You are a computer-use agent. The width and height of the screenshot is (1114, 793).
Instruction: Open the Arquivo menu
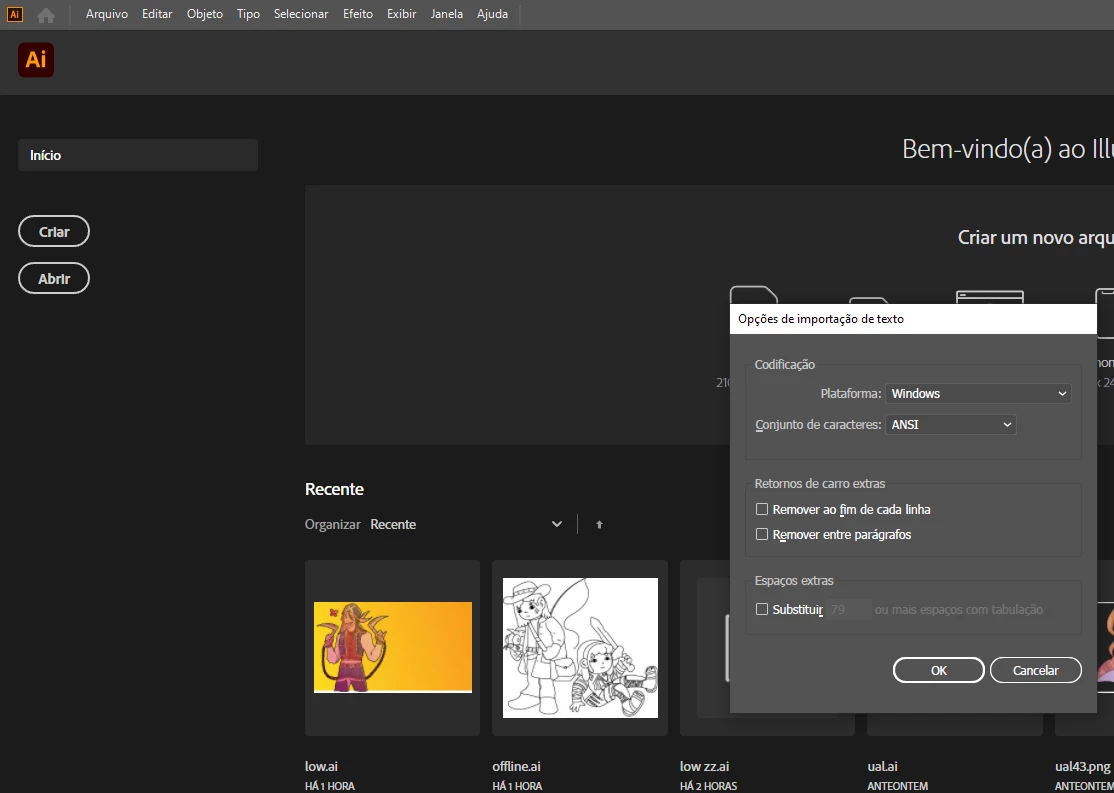(x=107, y=14)
